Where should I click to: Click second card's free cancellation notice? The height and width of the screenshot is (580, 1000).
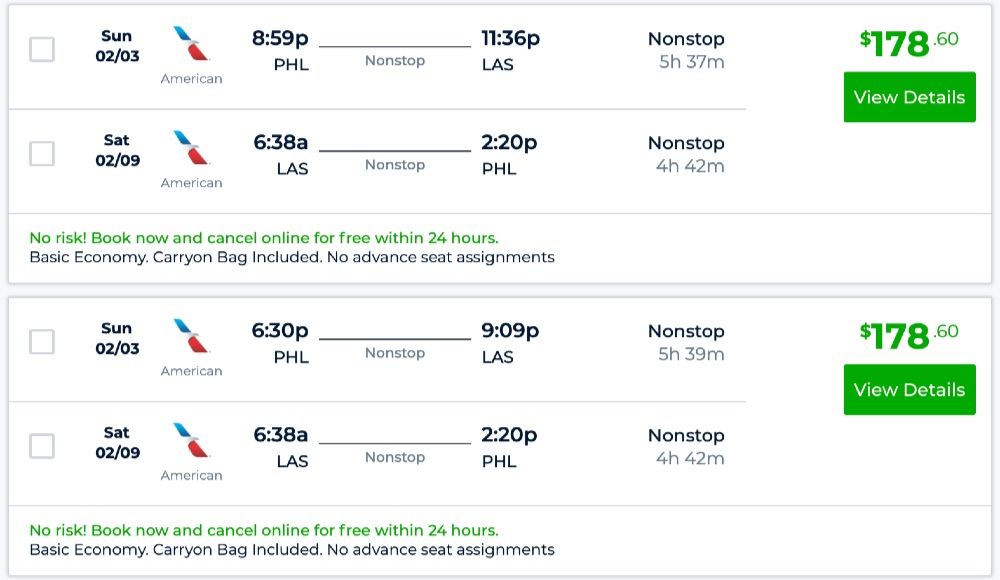pos(264,530)
